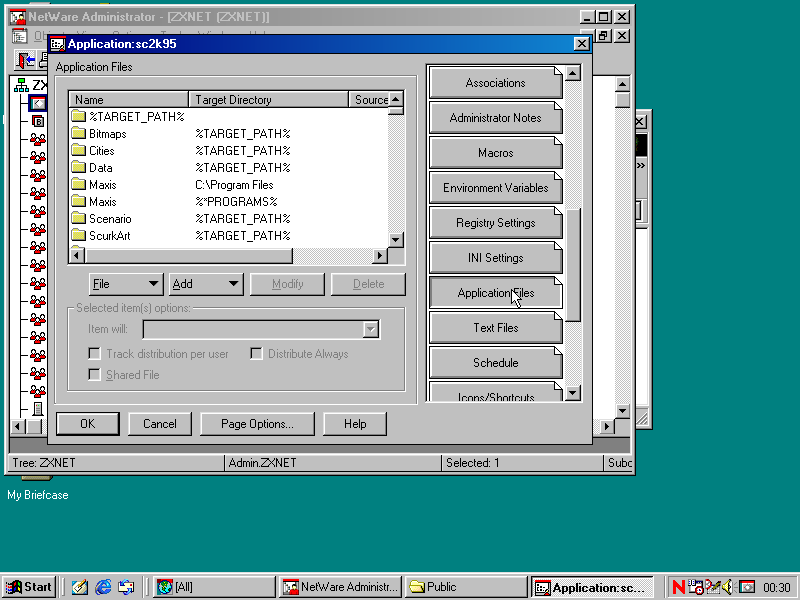
Task: Toggle the Shared File checkbox
Action: [x=94, y=374]
